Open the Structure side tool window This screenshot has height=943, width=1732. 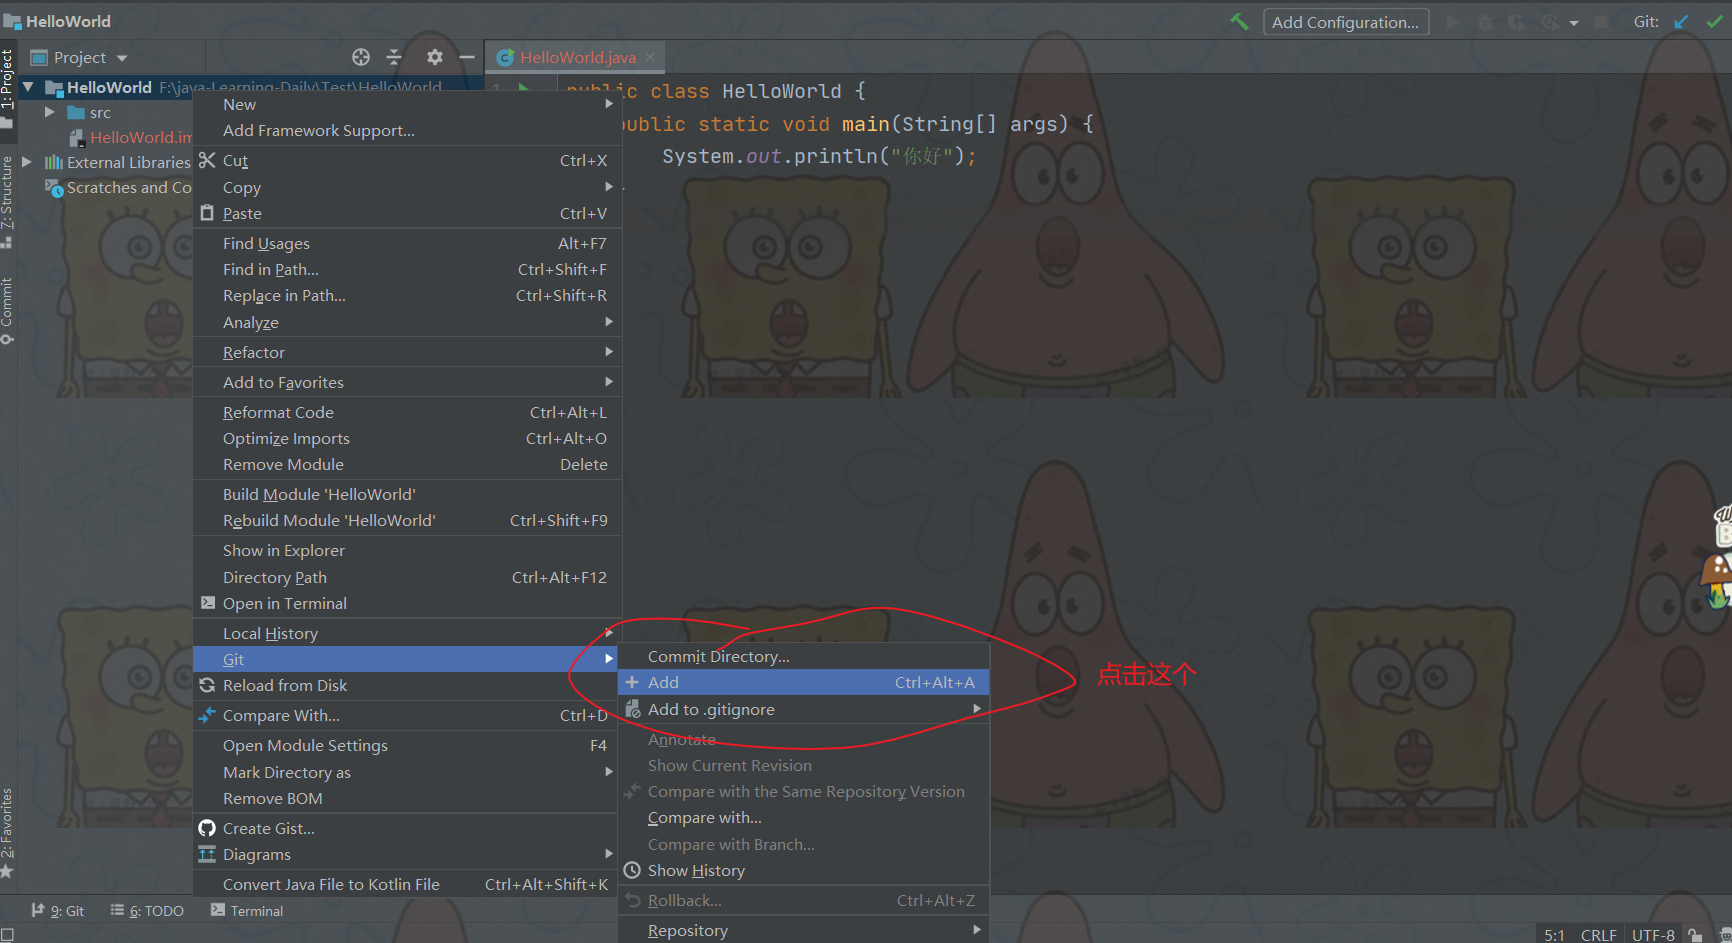point(7,202)
